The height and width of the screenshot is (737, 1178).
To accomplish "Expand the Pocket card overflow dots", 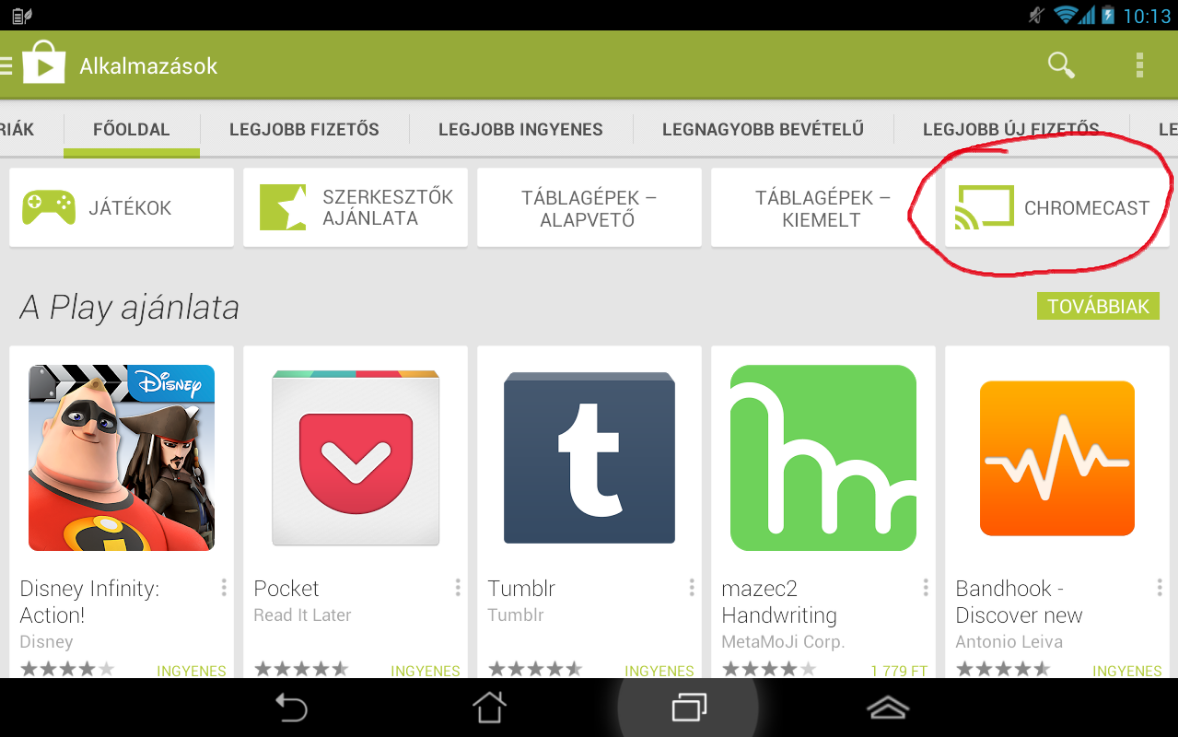I will point(458,587).
